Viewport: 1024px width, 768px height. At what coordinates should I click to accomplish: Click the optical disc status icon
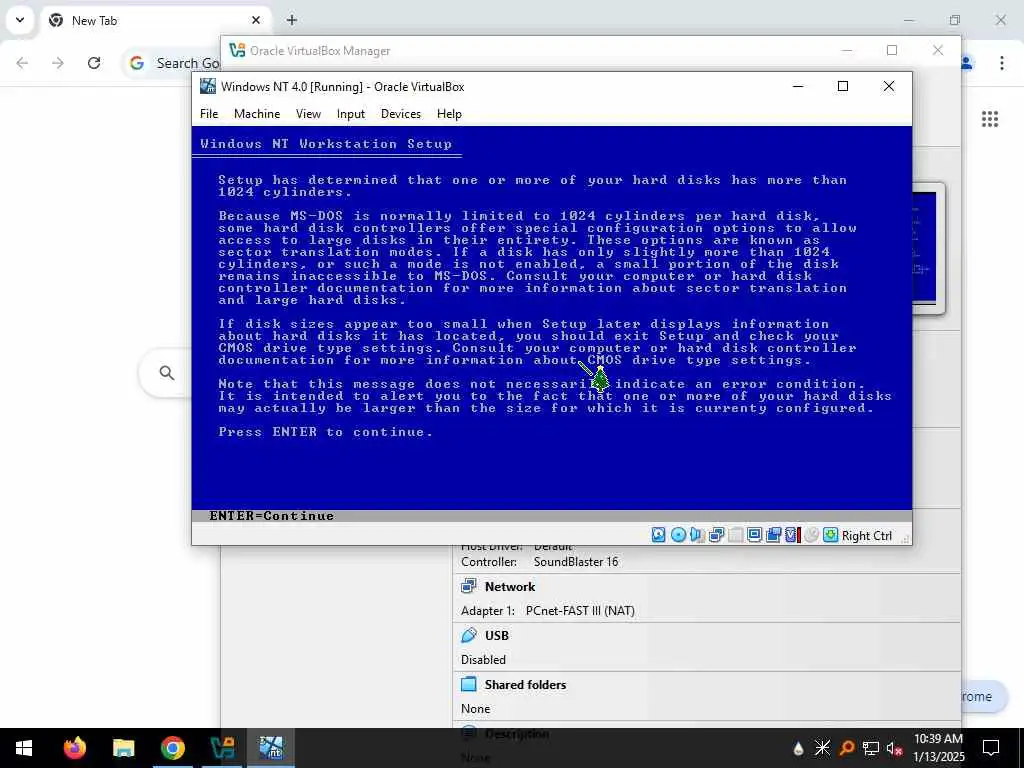point(679,536)
